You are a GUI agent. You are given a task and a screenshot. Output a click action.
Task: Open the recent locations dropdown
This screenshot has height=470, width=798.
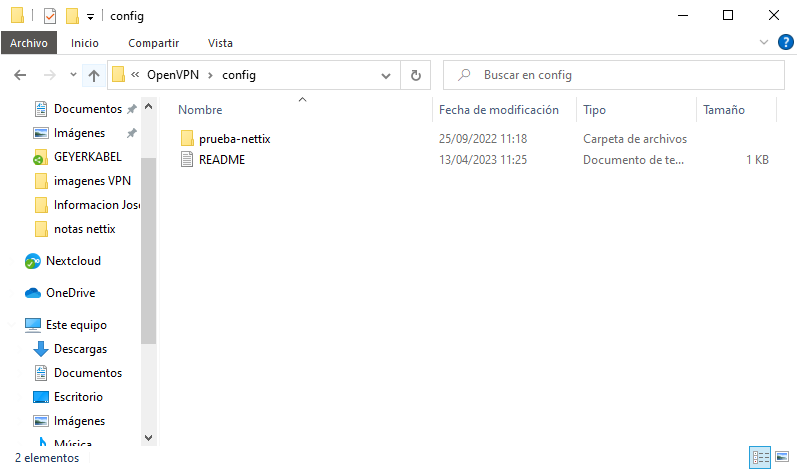tap(73, 75)
